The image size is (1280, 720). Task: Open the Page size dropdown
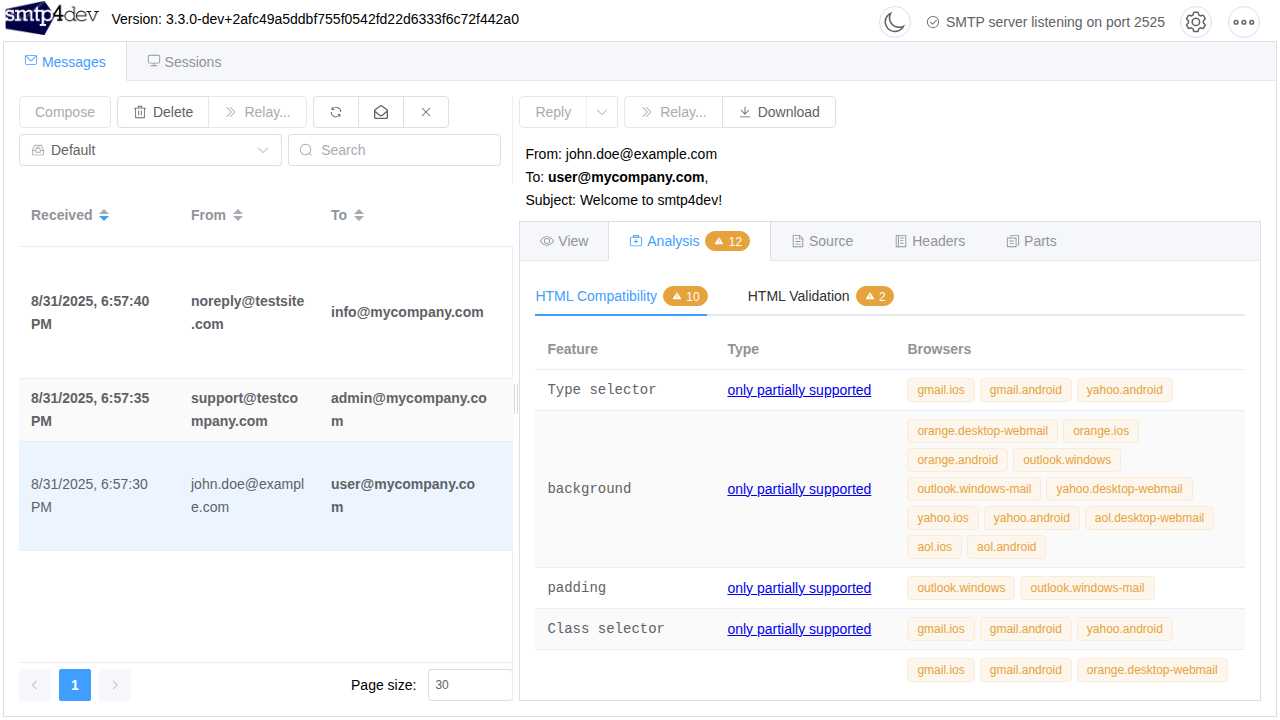point(470,685)
